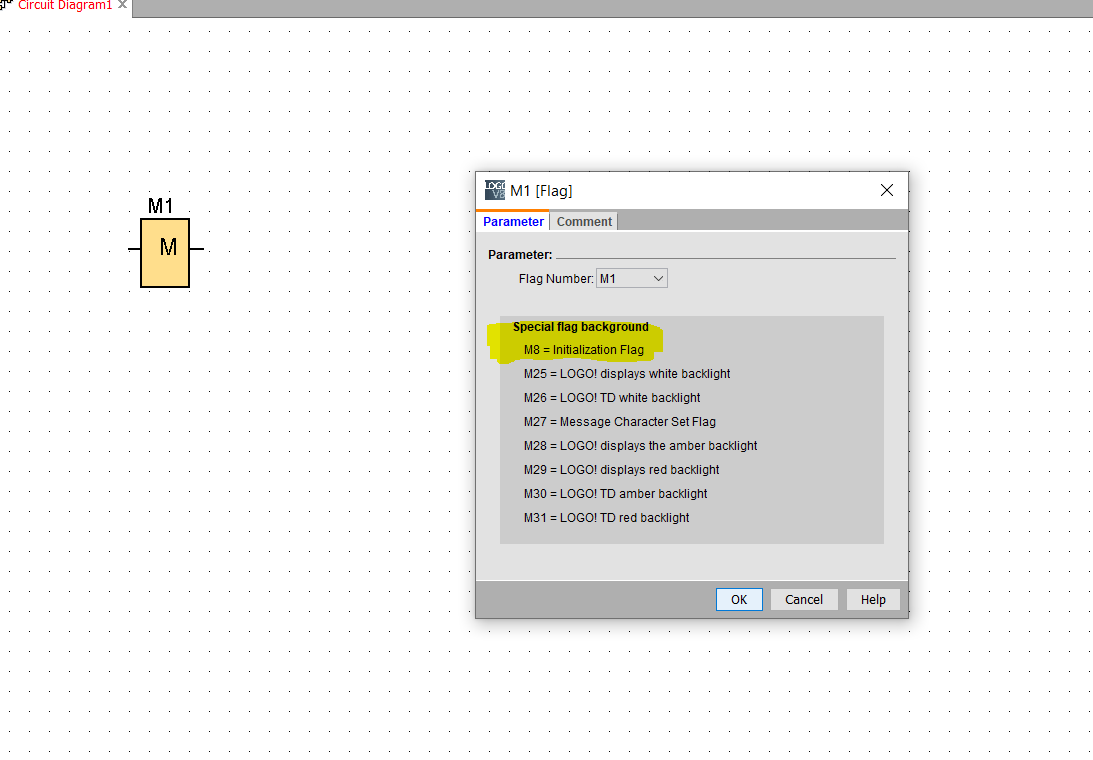Switch to the Comment tab
The height and width of the screenshot is (760, 1093).
583,221
